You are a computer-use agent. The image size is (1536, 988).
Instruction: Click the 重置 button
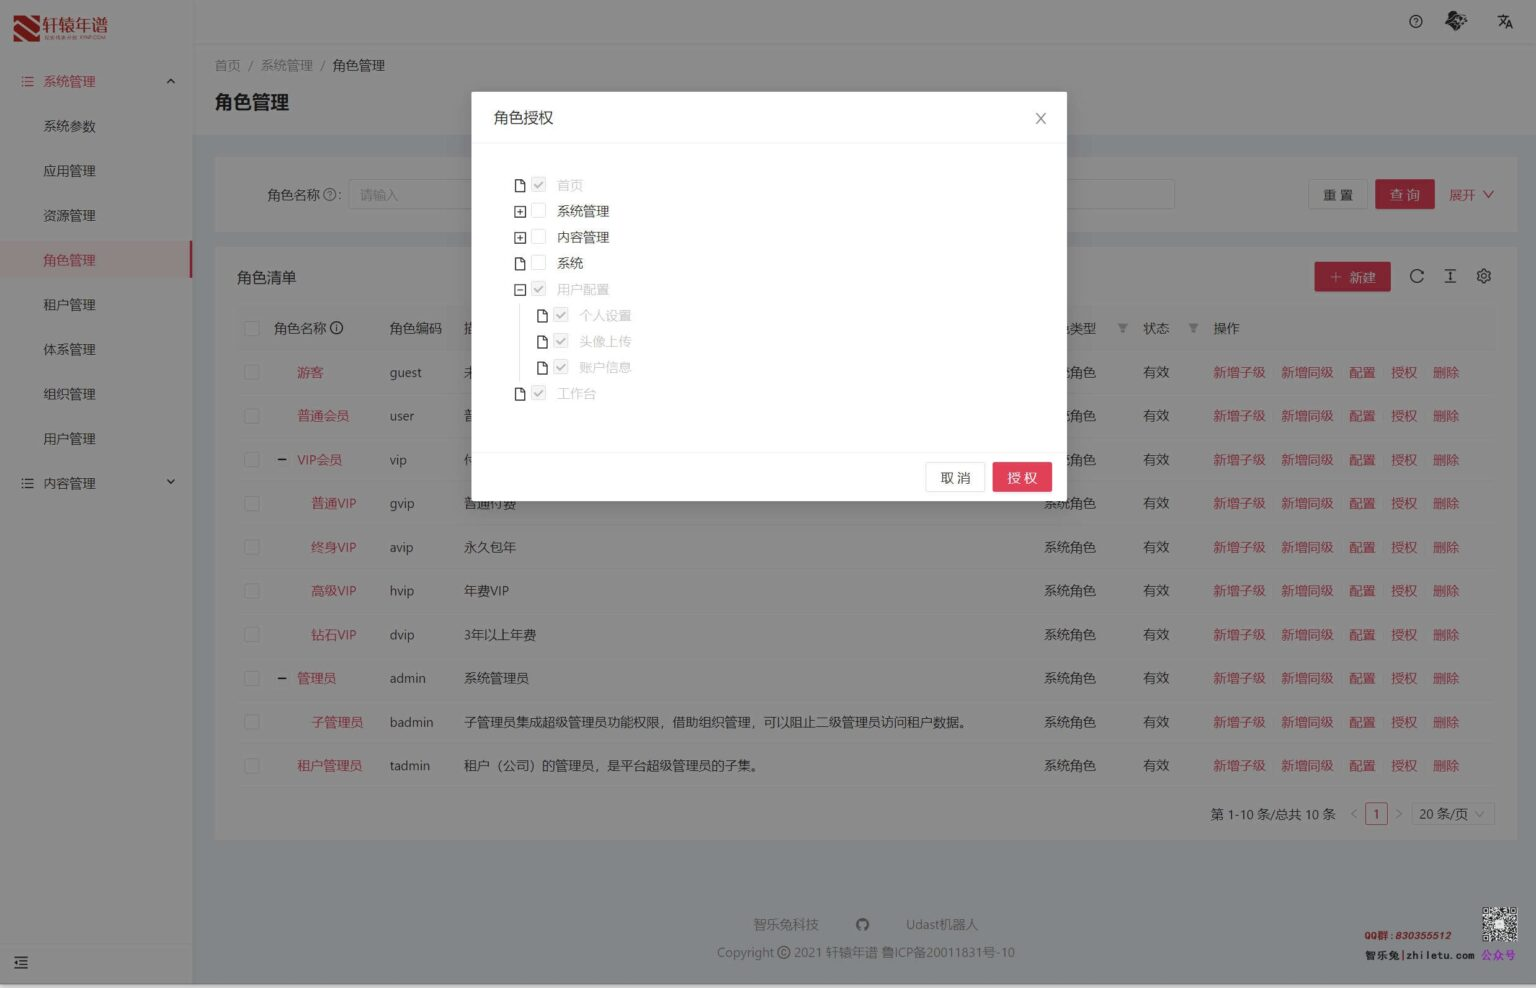coord(1338,195)
